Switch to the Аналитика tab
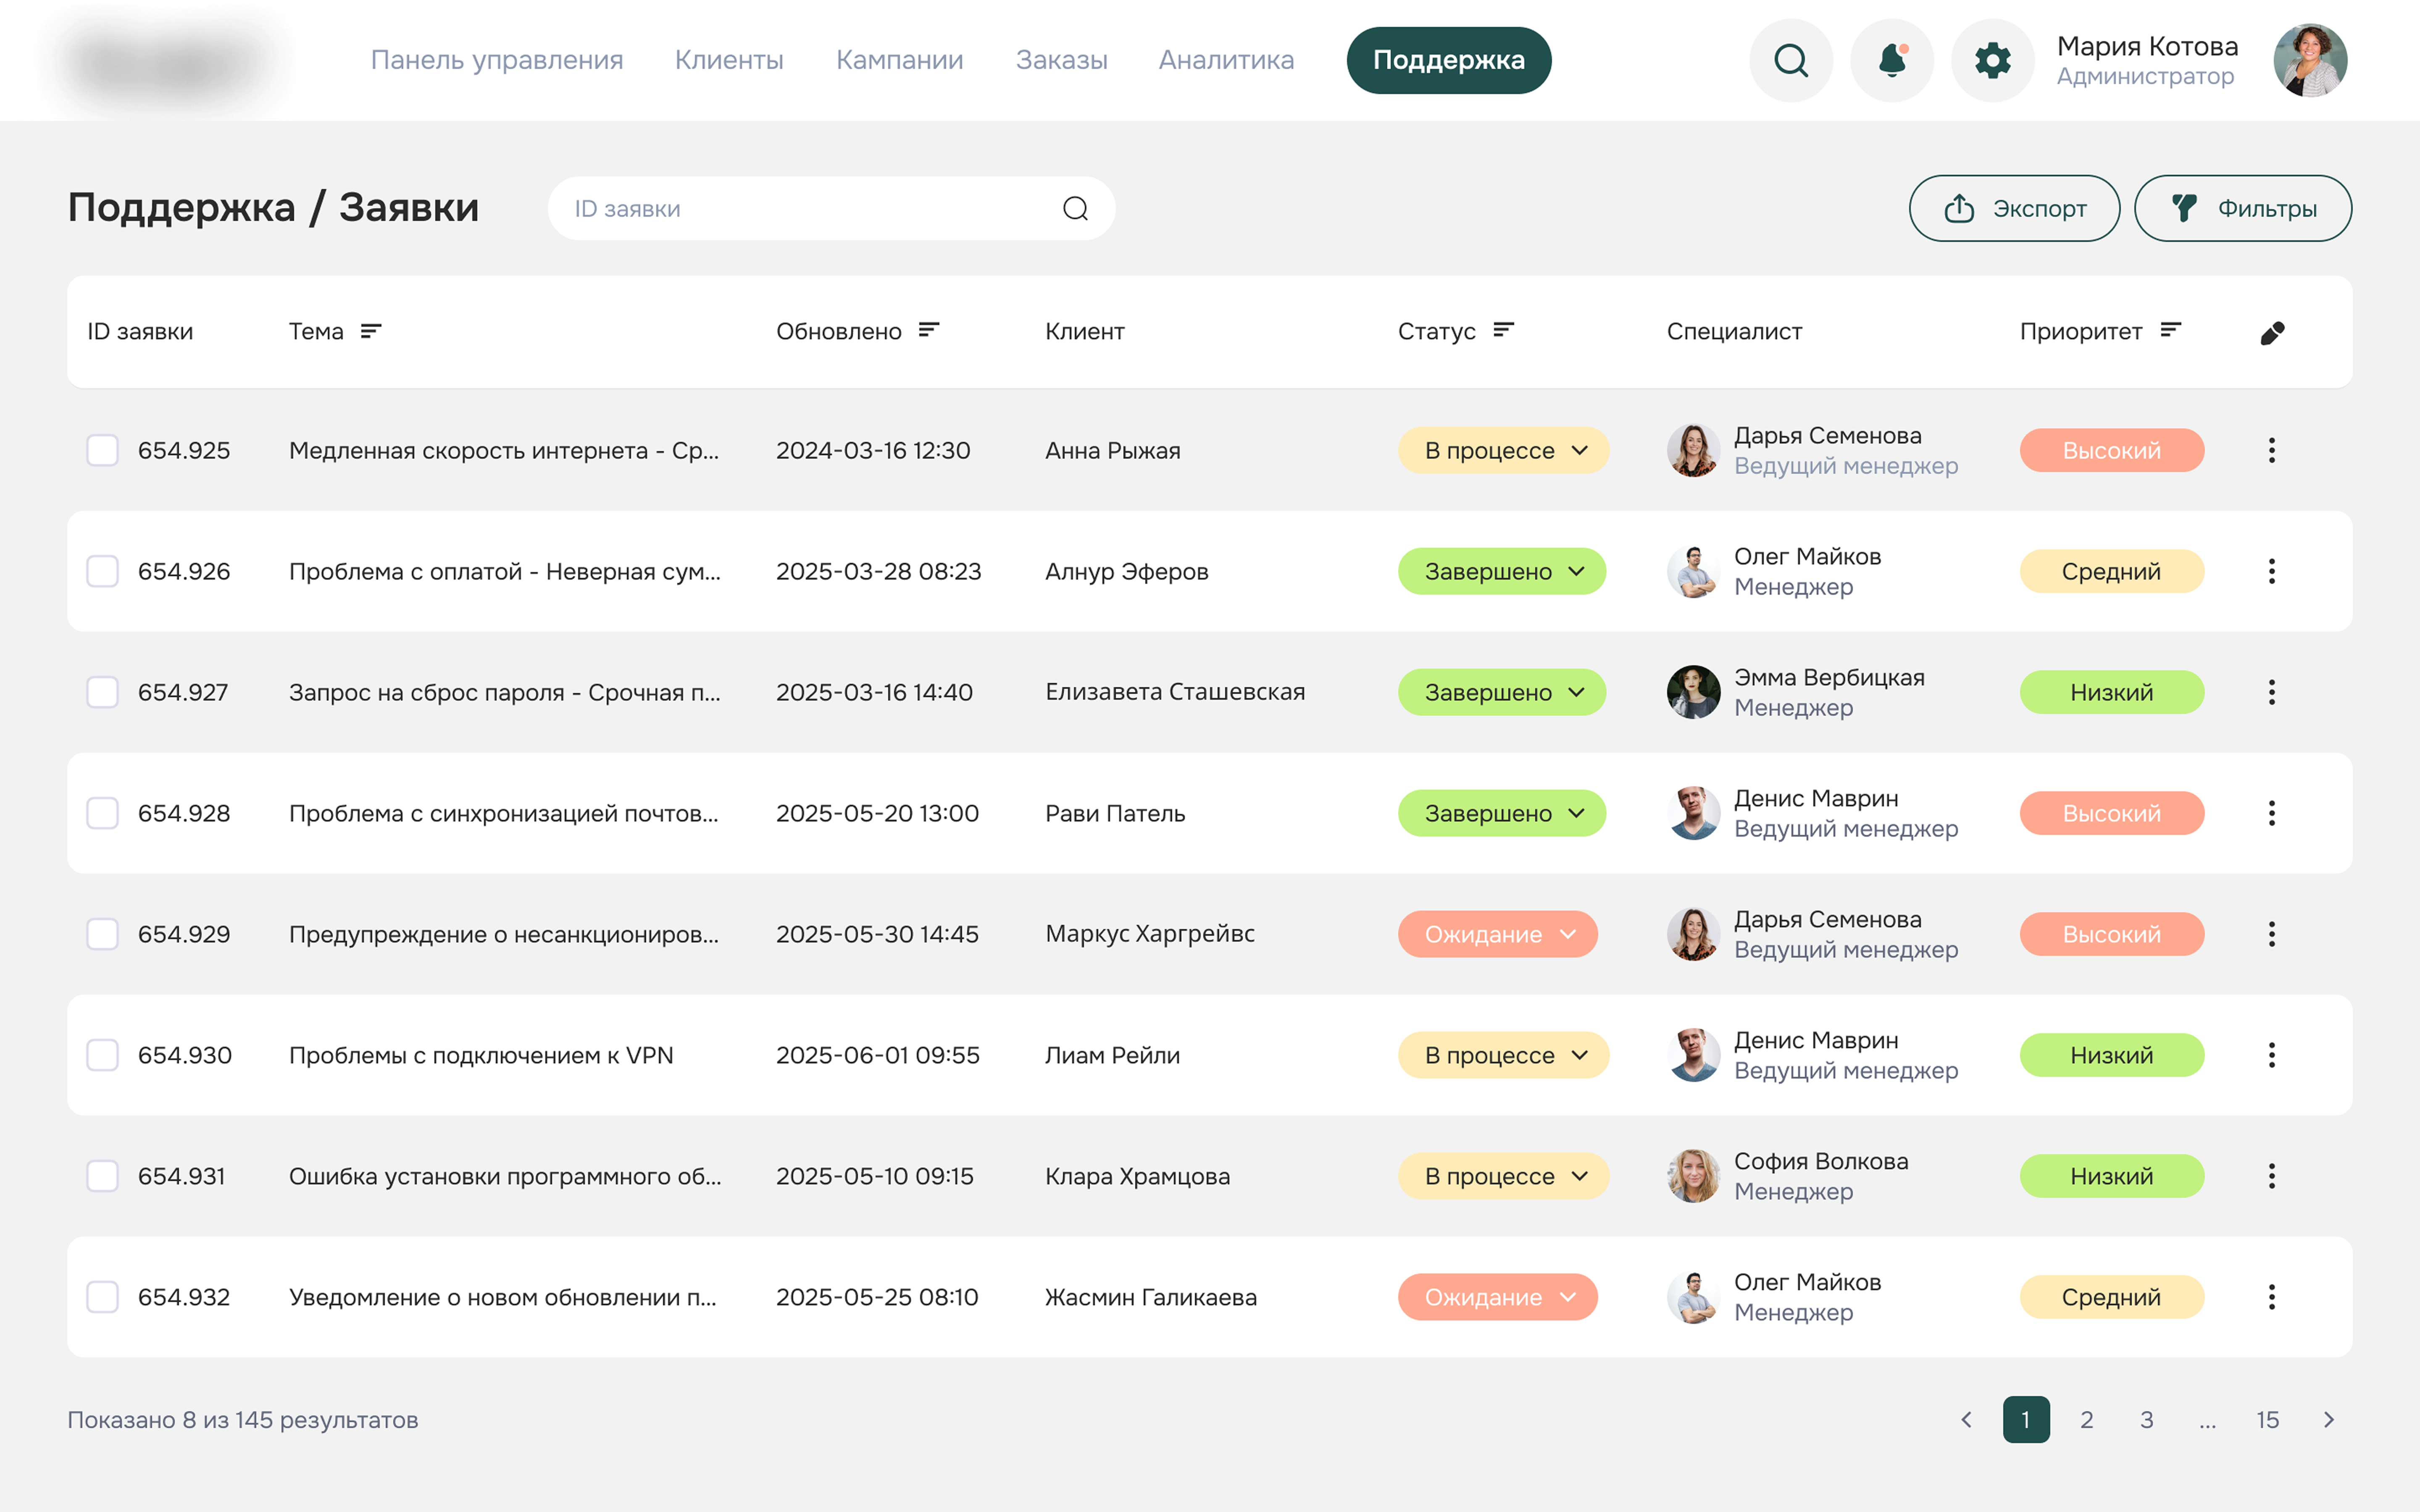This screenshot has height=1512, width=2420. [1226, 60]
